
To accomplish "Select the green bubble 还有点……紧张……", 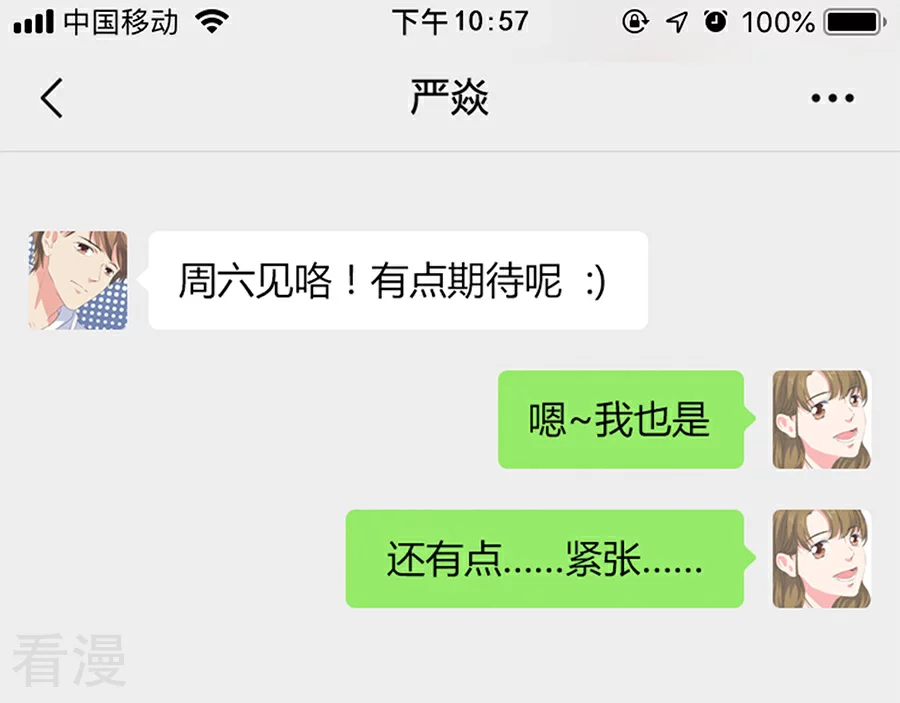I will pyautogui.click(x=545, y=559).
